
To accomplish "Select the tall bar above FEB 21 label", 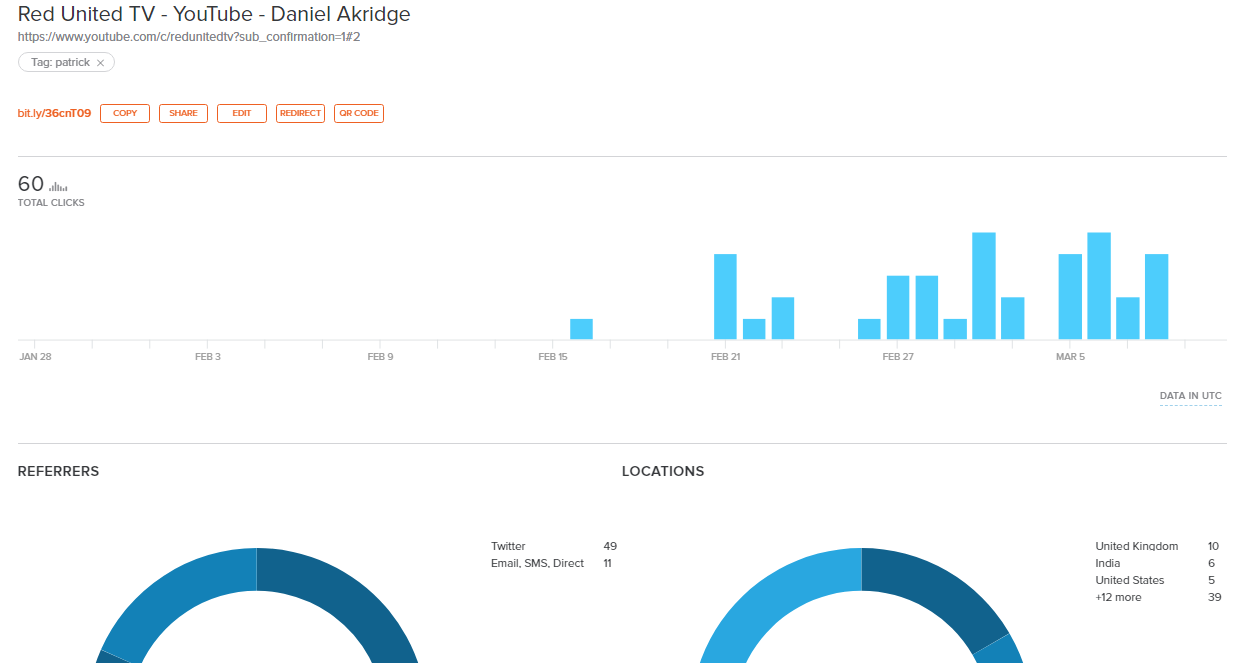I will [725, 297].
